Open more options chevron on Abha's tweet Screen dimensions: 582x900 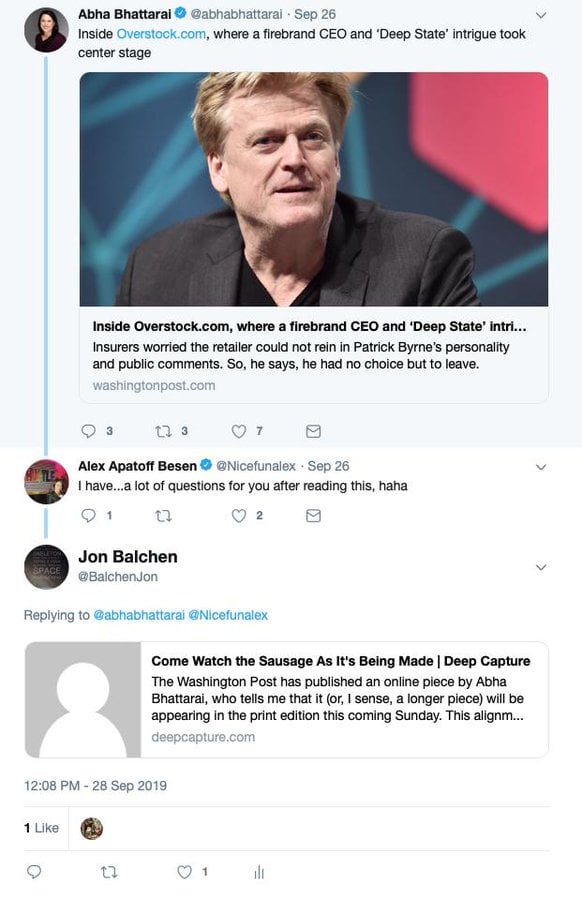[x=541, y=15]
